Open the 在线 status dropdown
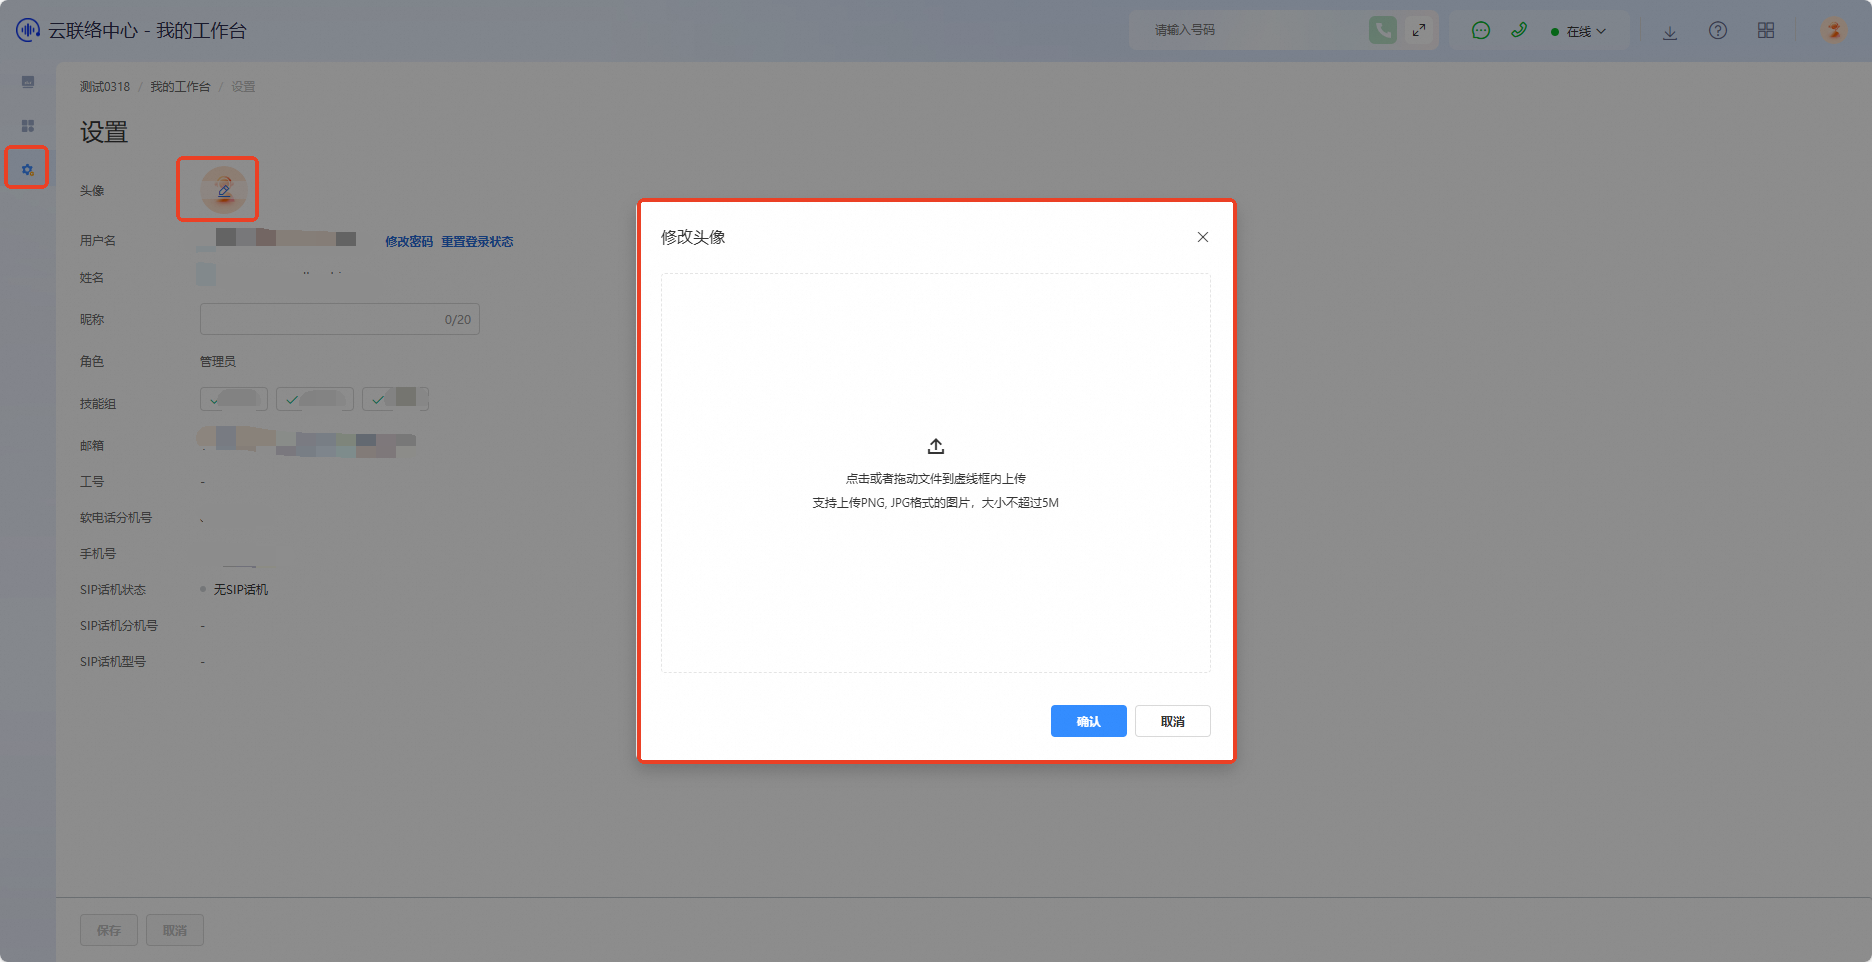The height and width of the screenshot is (962, 1872). [1578, 32]
